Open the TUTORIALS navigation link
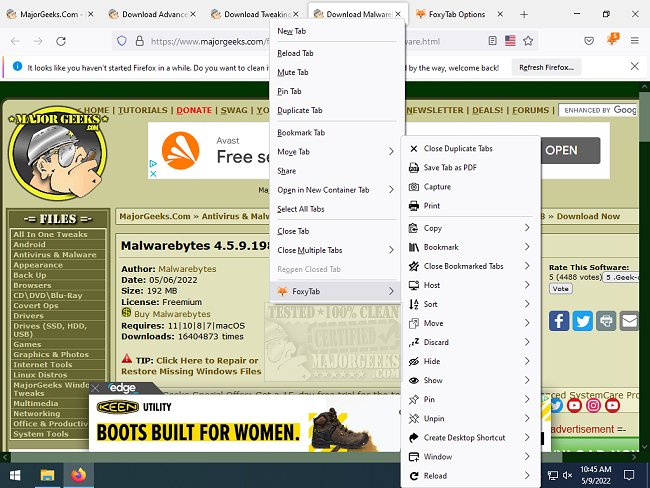Image resolution: width=650 pixels, height=488 pixels. (x=143, y=110)
